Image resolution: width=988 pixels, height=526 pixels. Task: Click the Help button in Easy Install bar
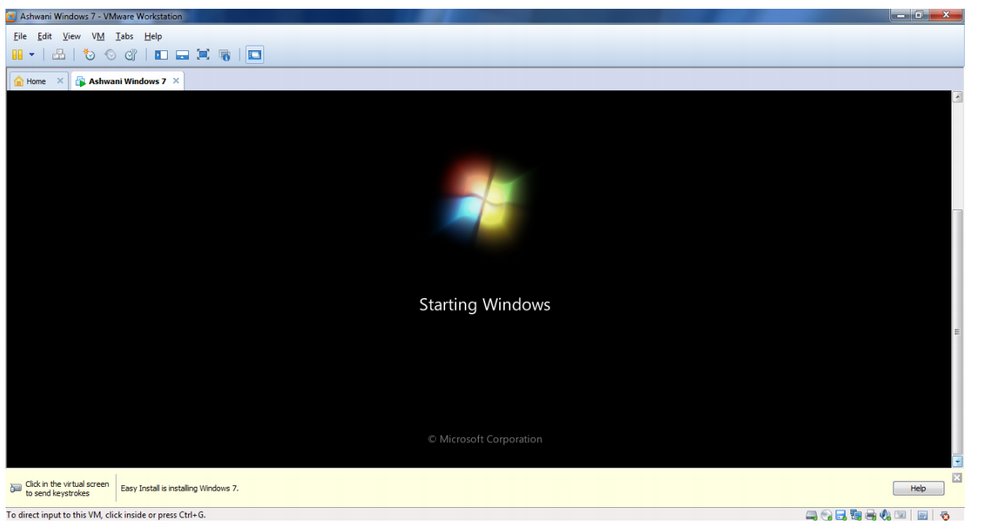pyautogui.click(x=917, y=489)
